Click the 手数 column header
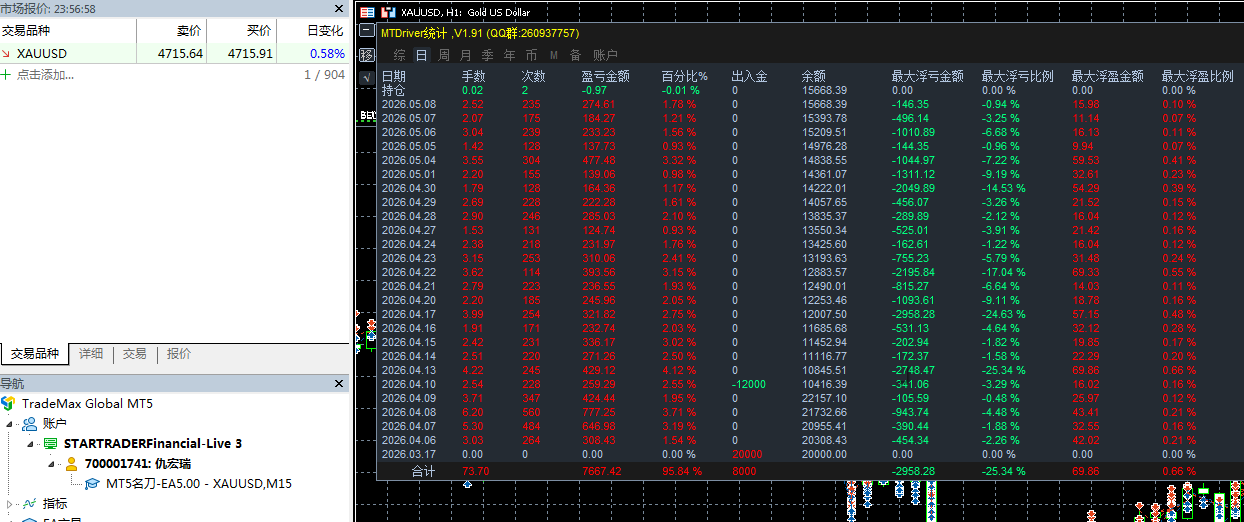This screenshot has width=1244, height=522. coord(474,76)
